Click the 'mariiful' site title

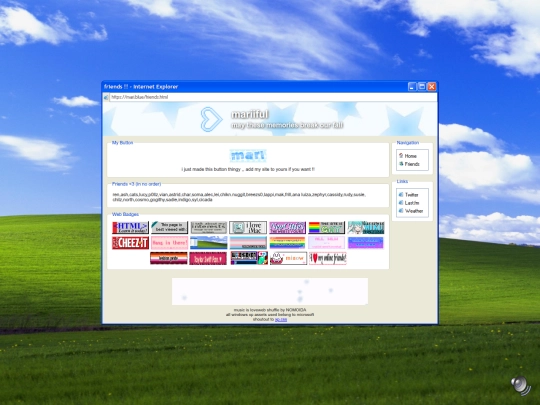[x=250, y=114]
